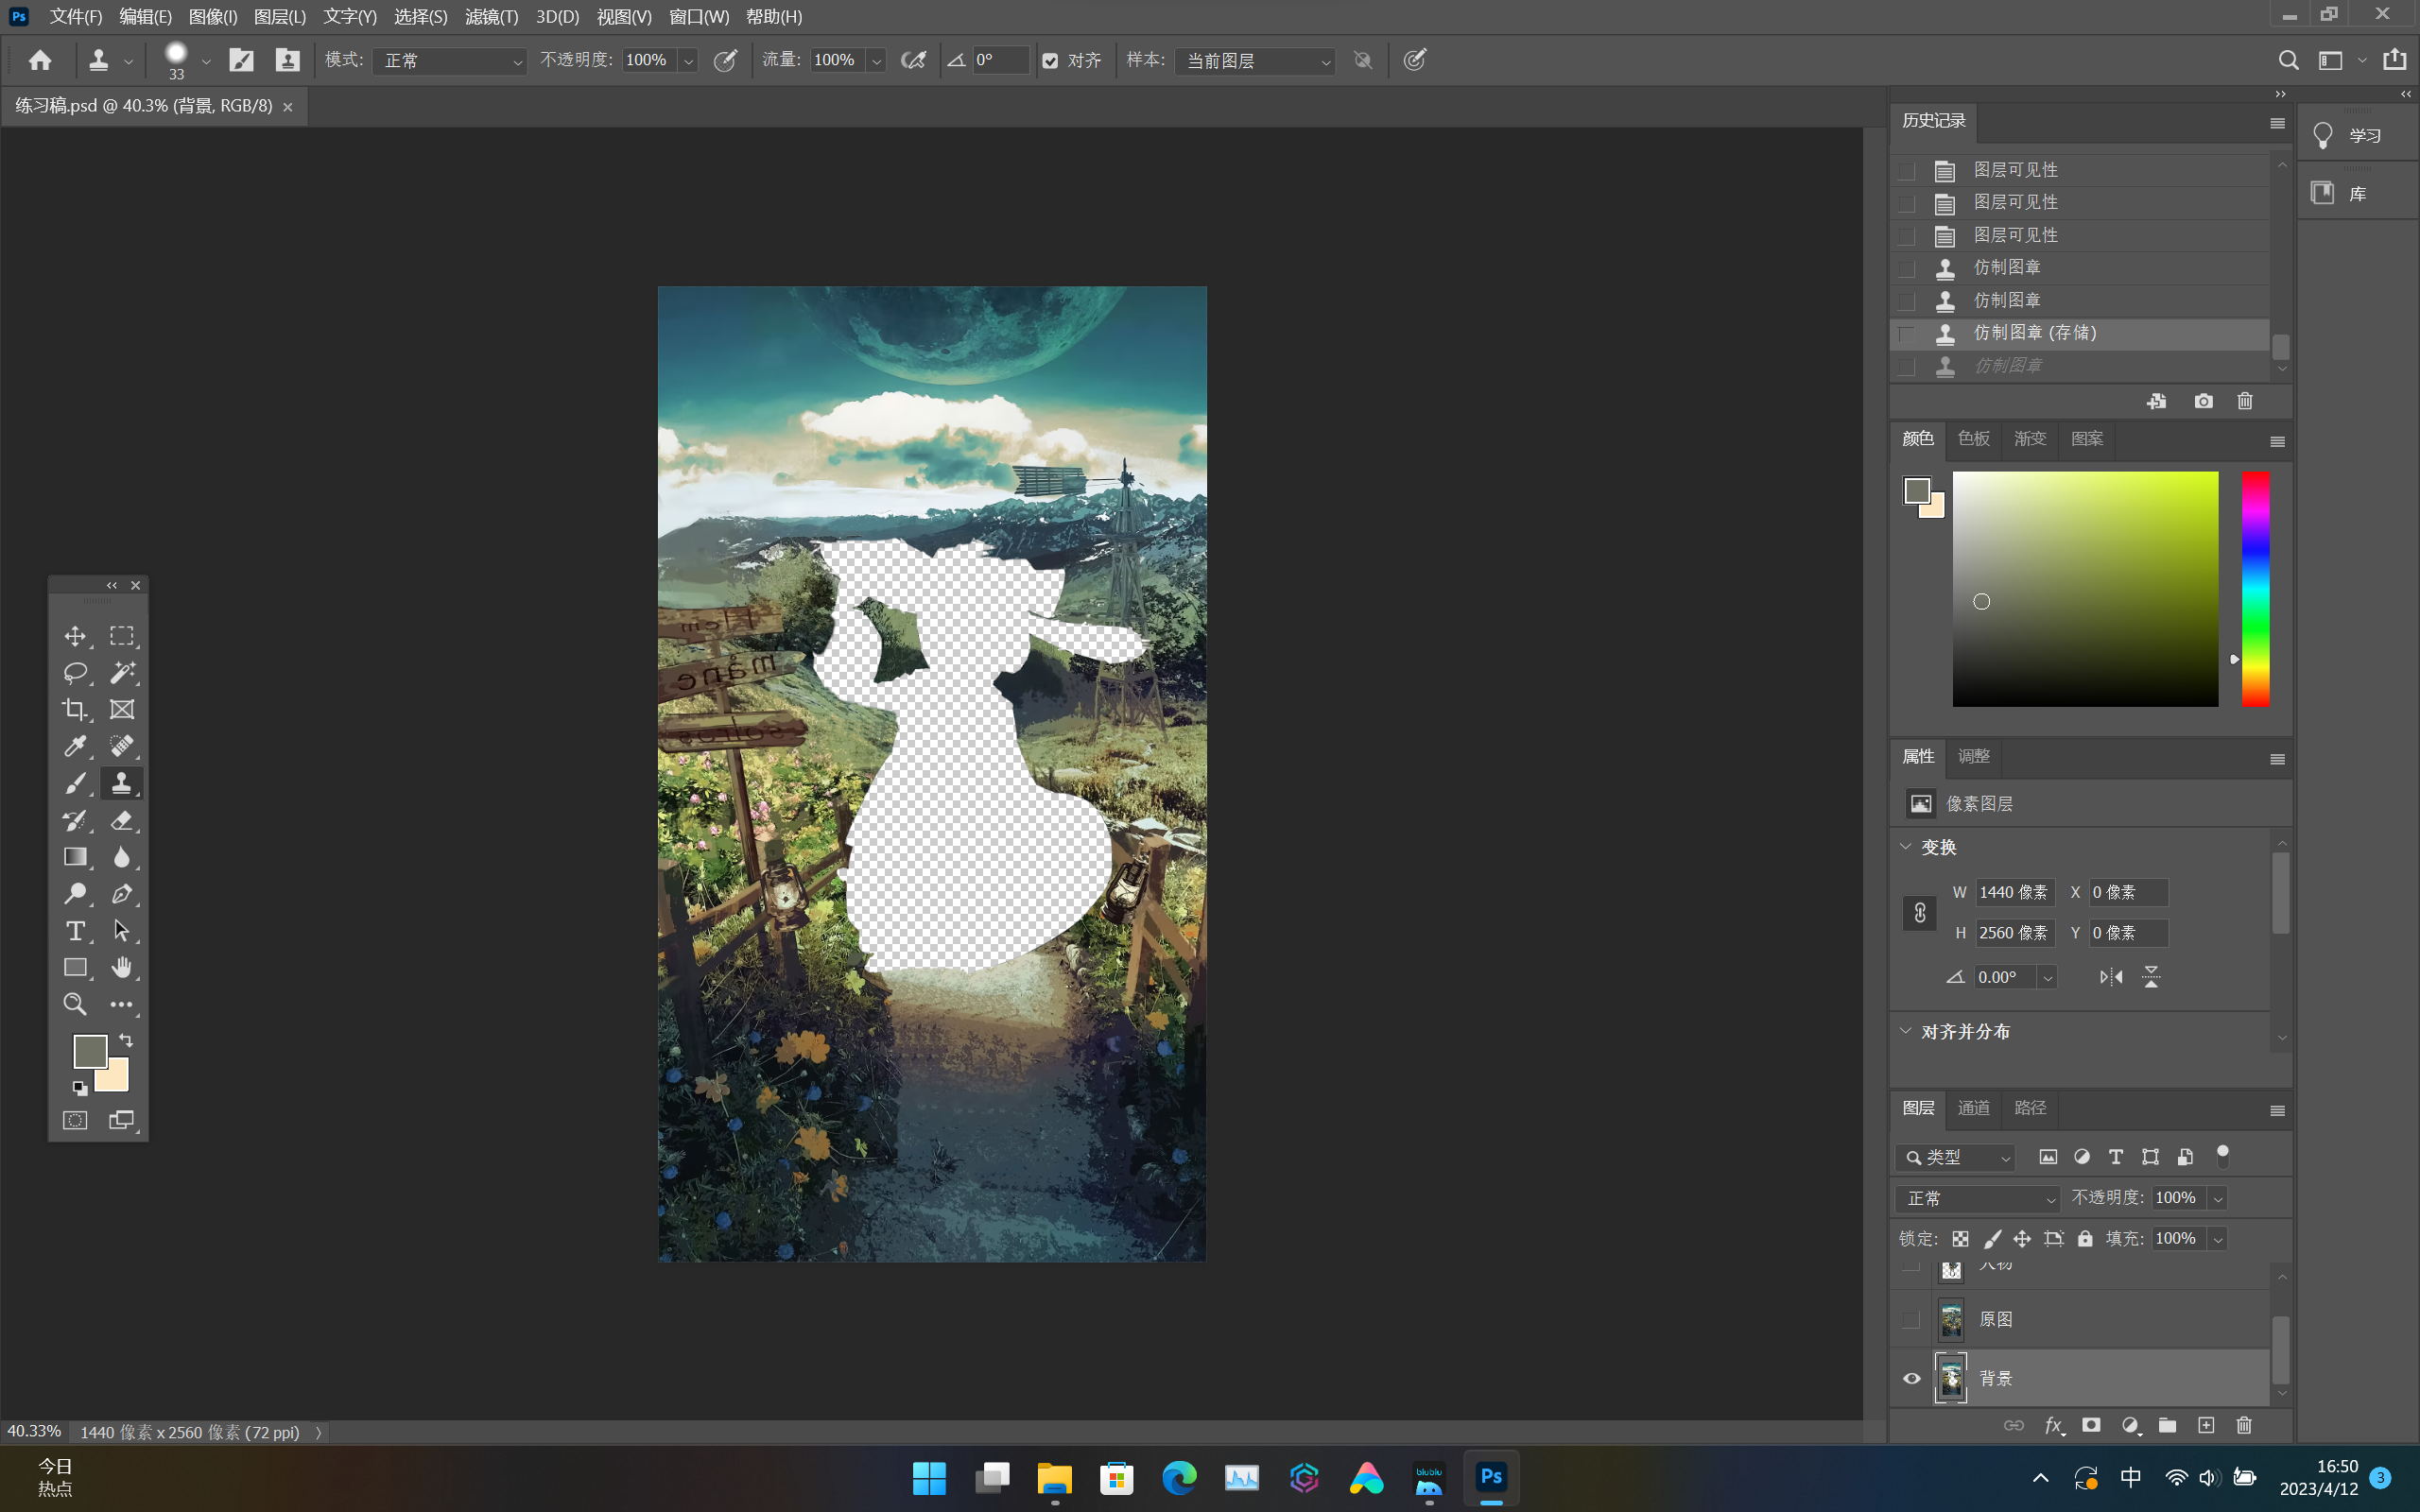
Task: Toggle the 对齐 aligned checkbox
Action: 1050,61
